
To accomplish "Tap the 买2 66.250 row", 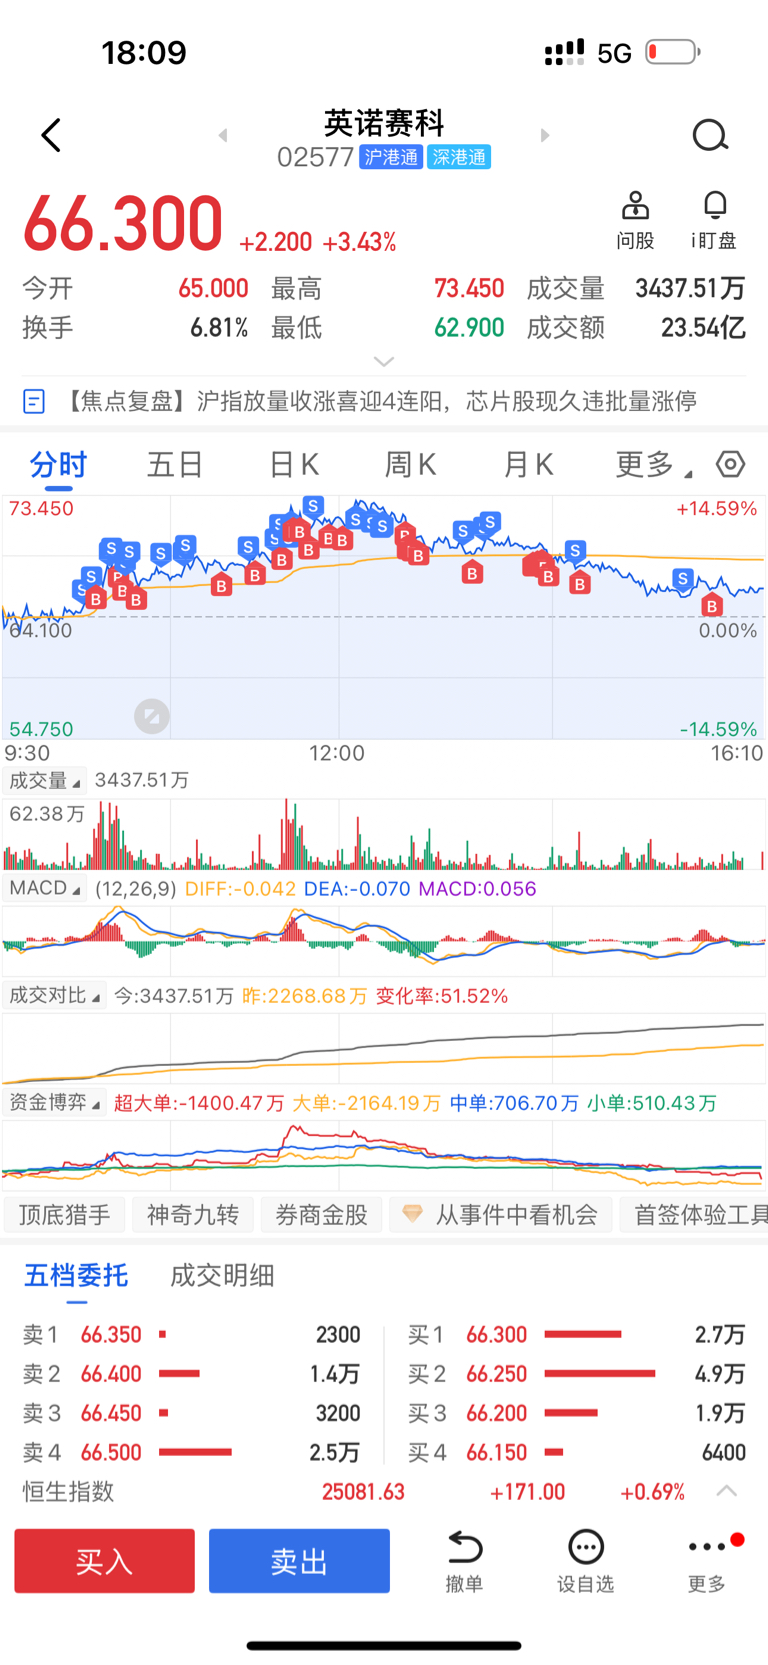I will [x=577, y=1373].
